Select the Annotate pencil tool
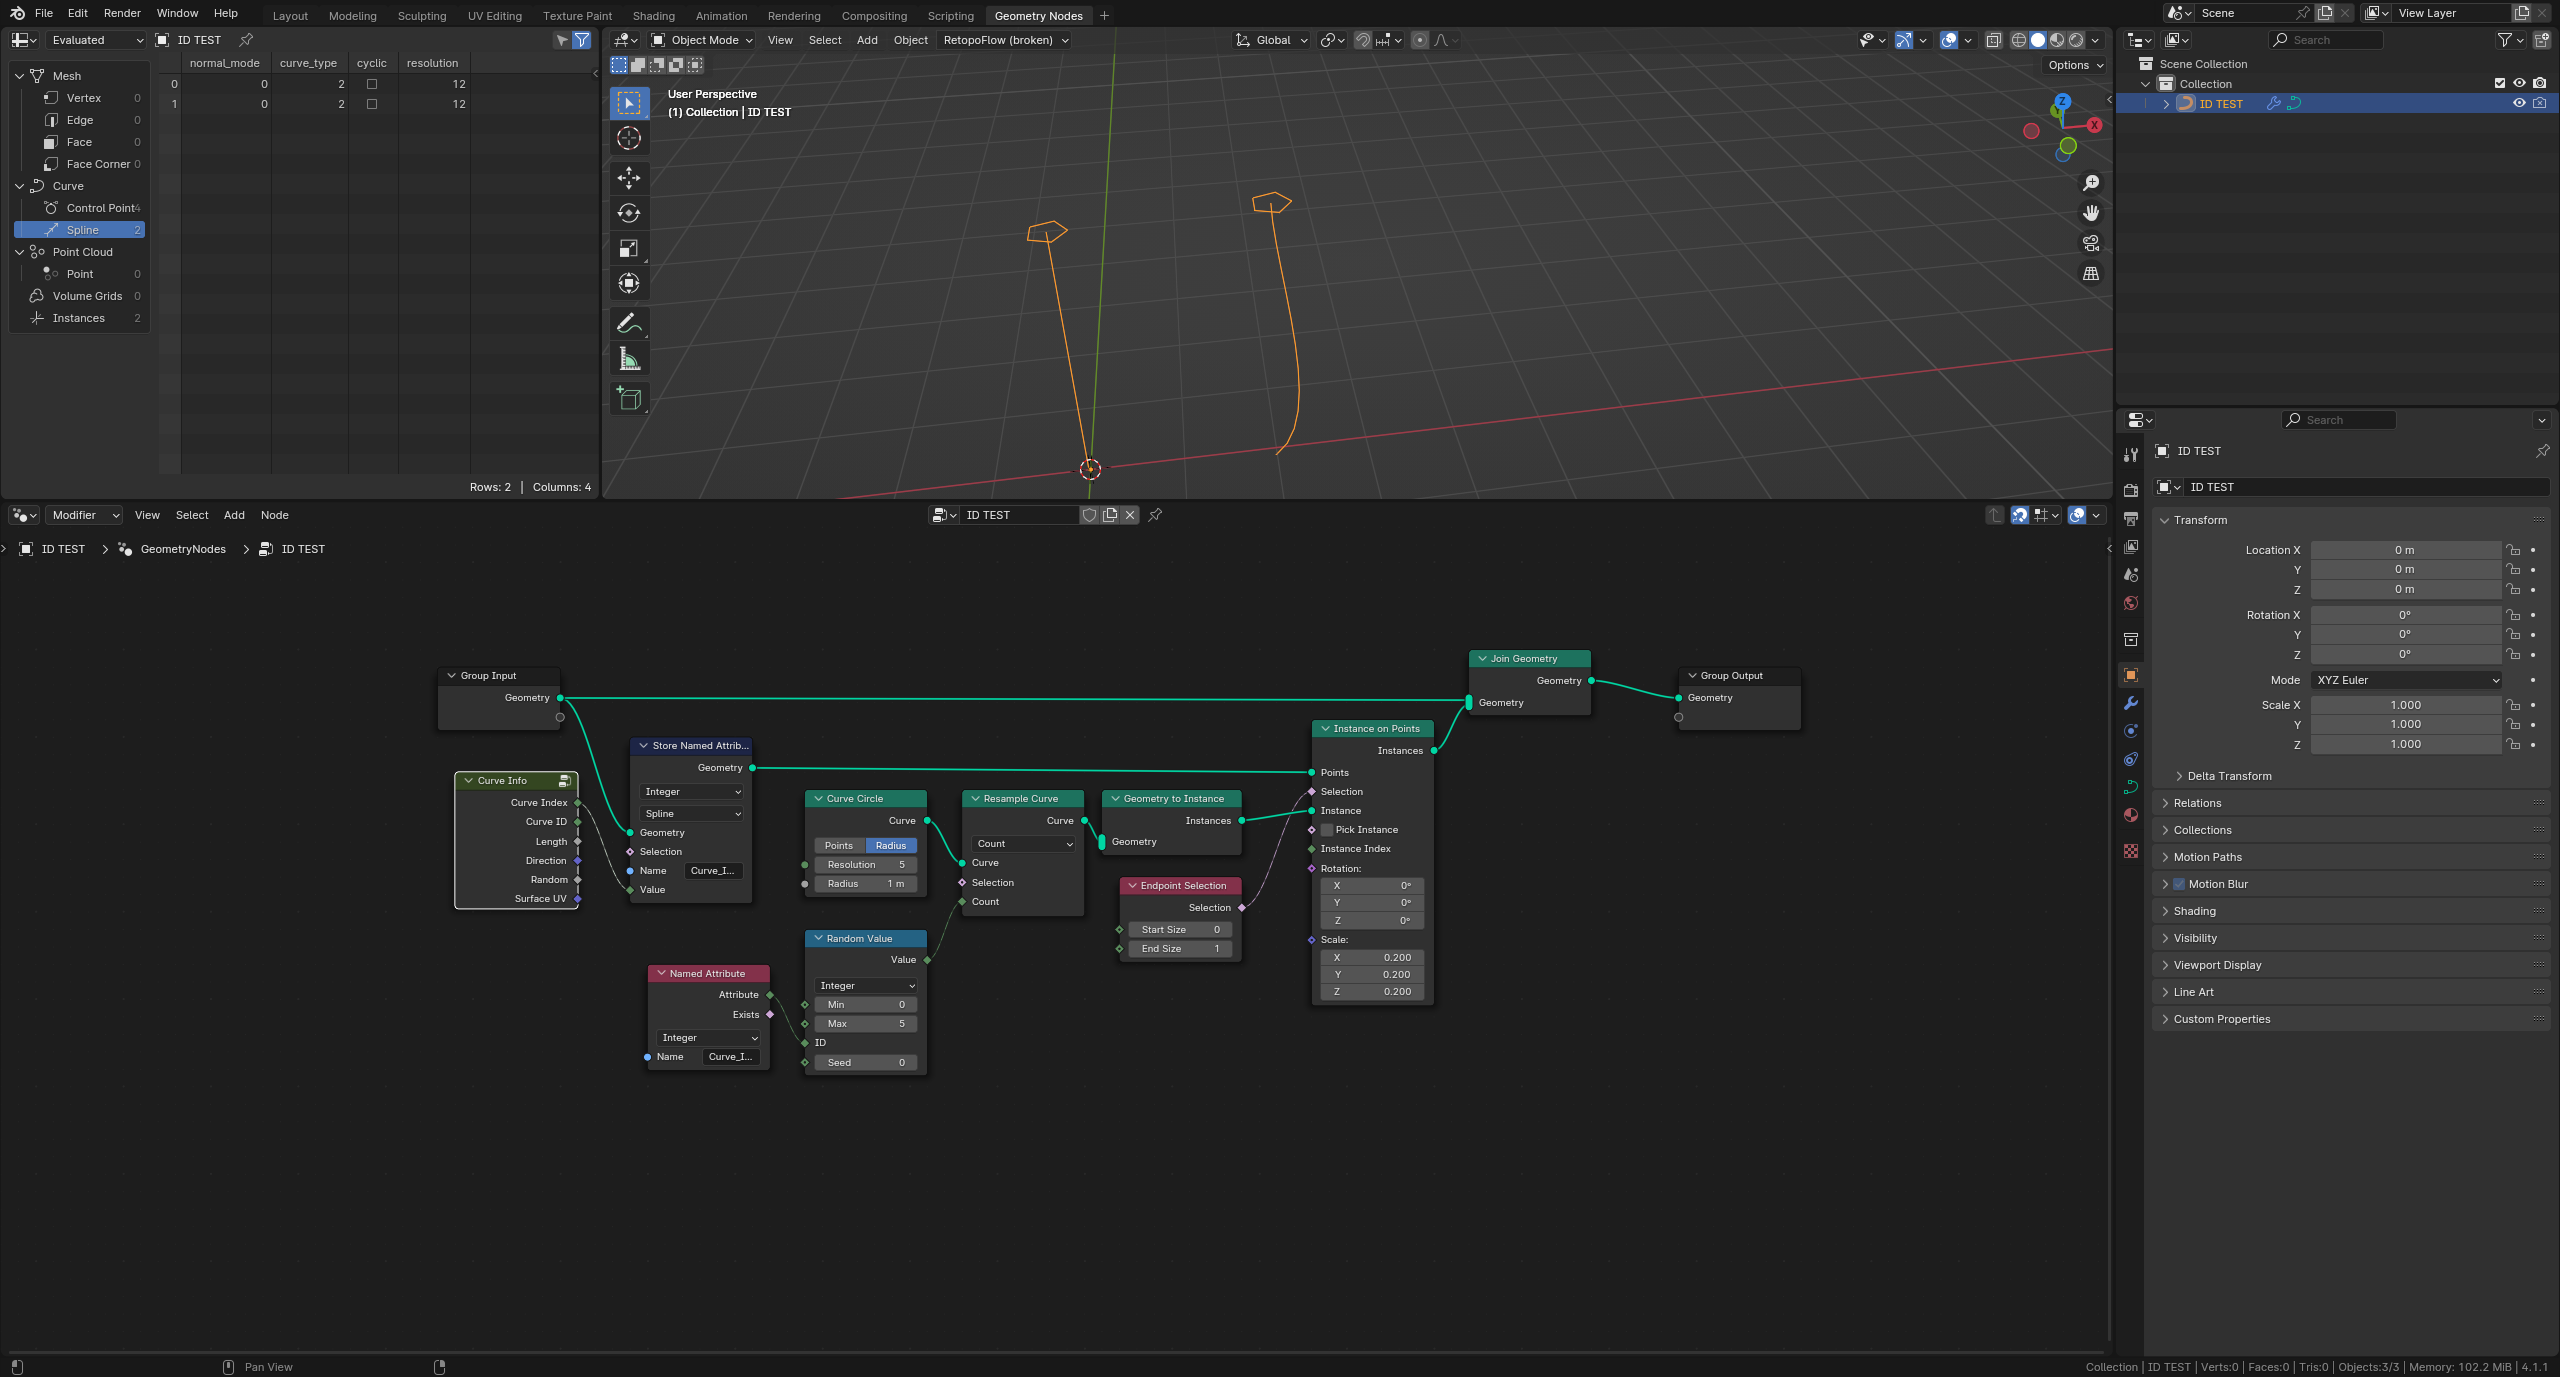 click(629, 323)
